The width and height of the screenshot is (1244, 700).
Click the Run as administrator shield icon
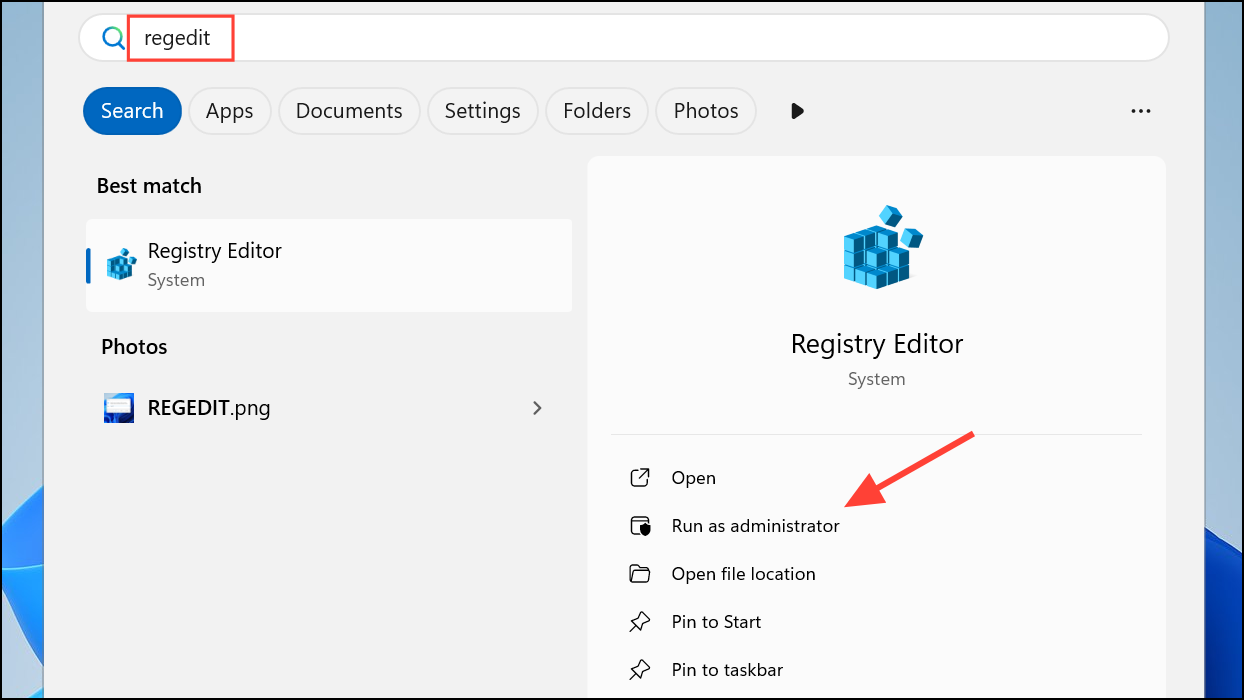640,526
